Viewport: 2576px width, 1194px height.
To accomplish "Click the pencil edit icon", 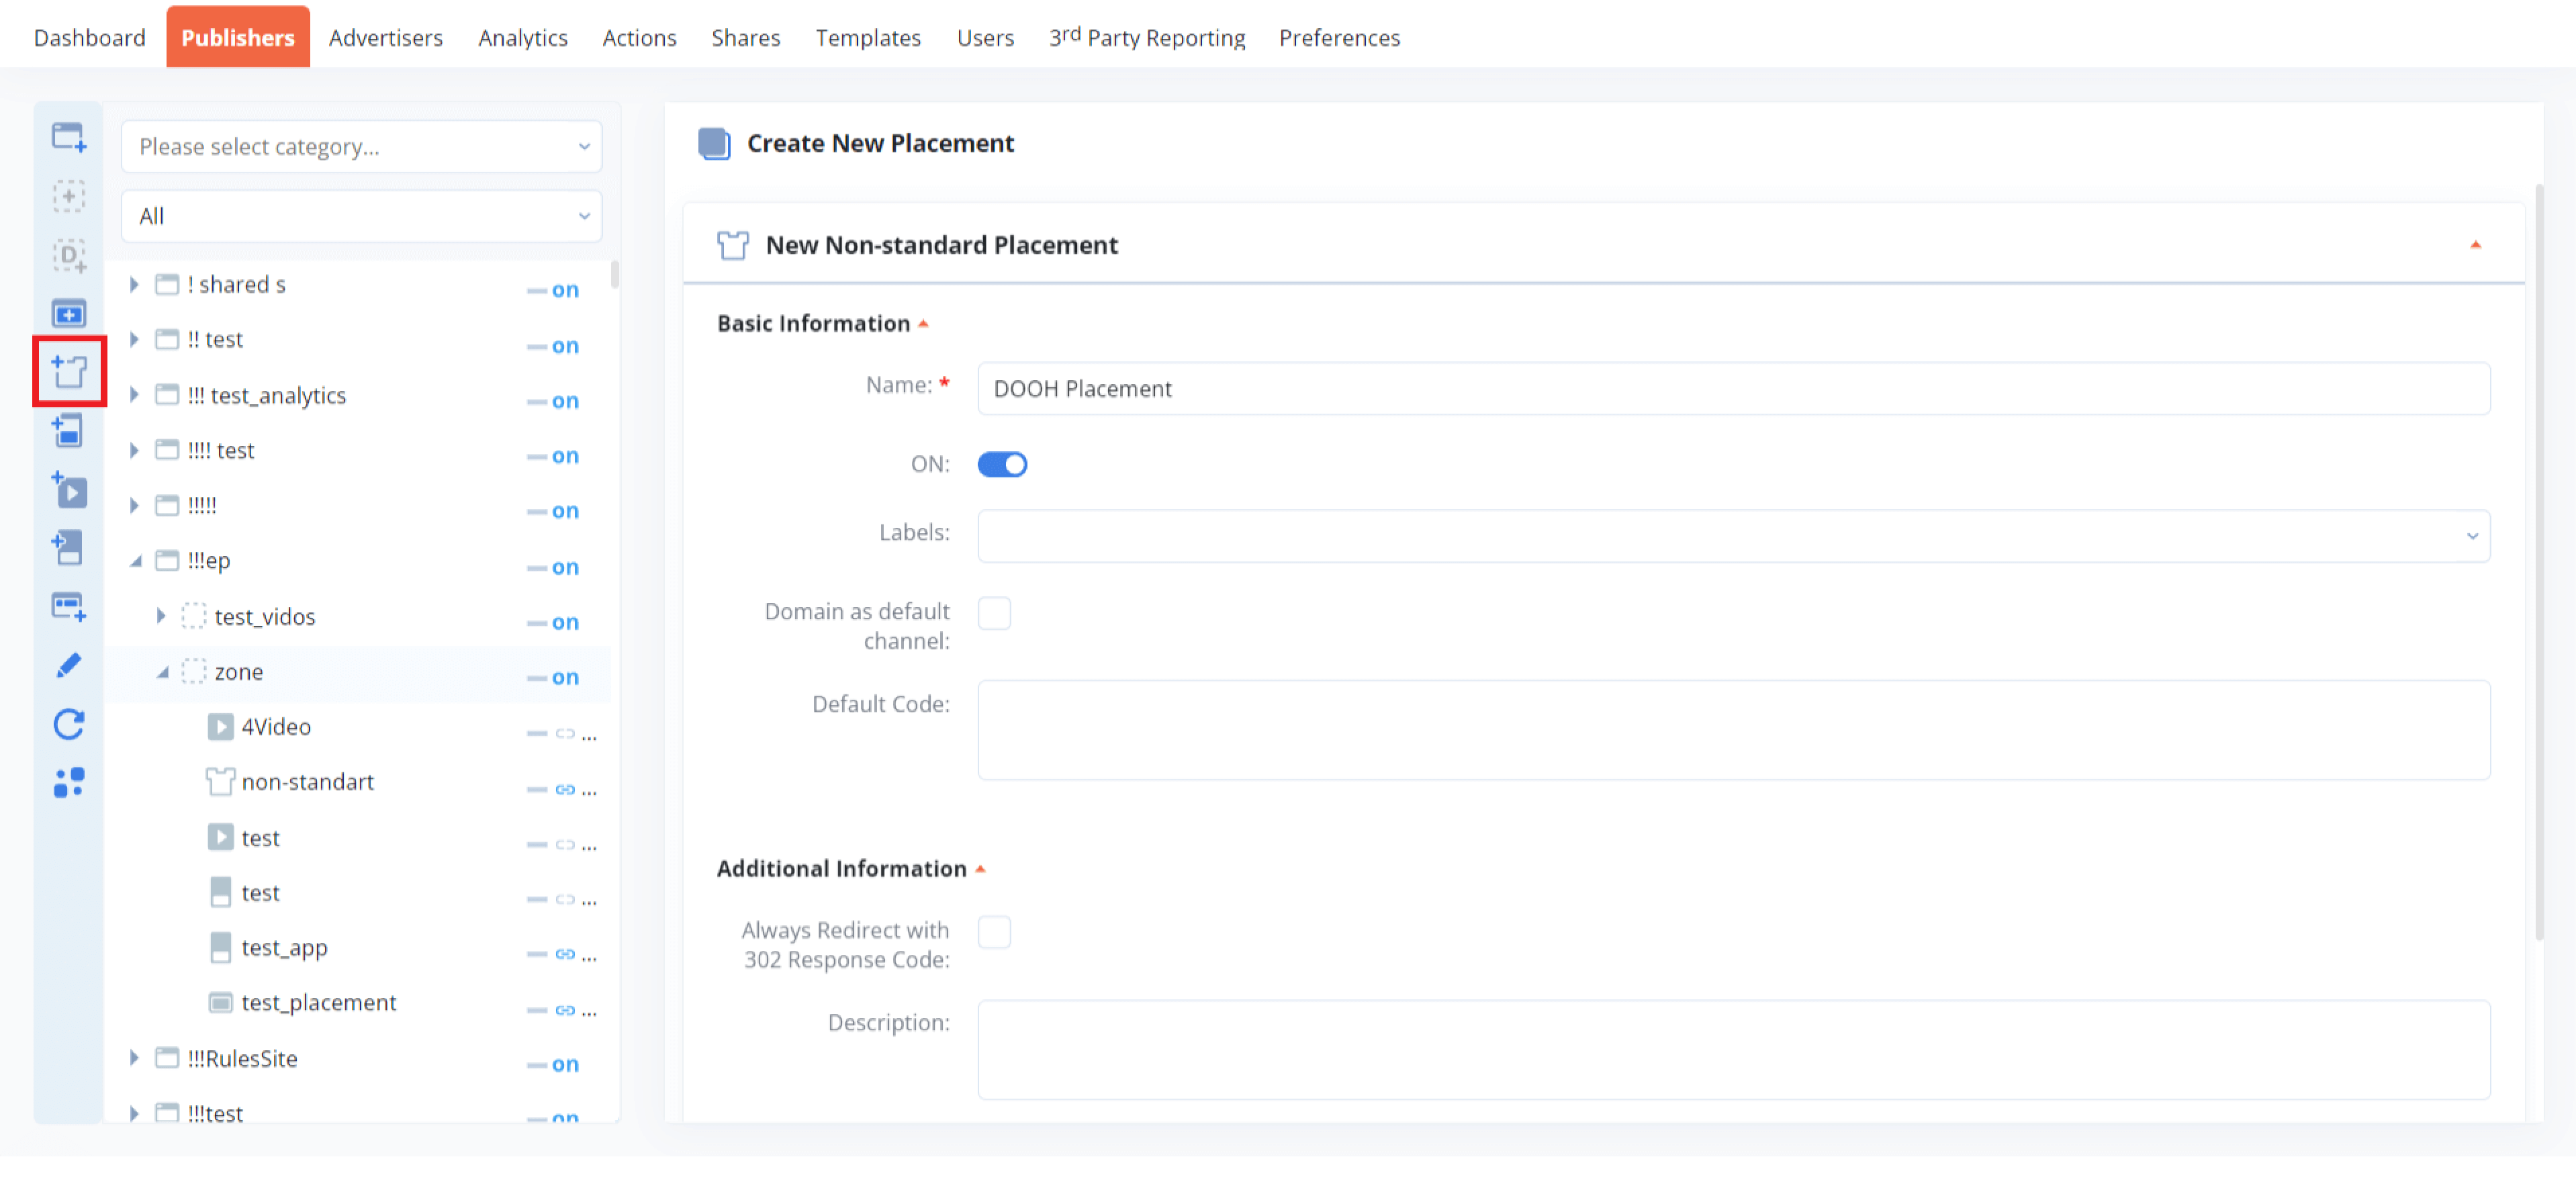I will click(x=68, y=666).
